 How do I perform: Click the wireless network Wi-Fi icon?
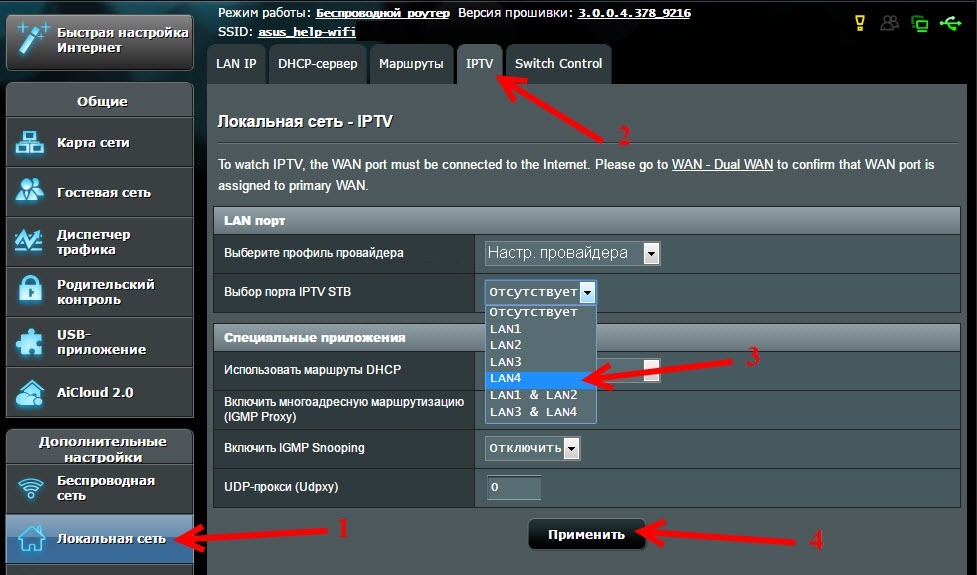click(x=31, y=488)
